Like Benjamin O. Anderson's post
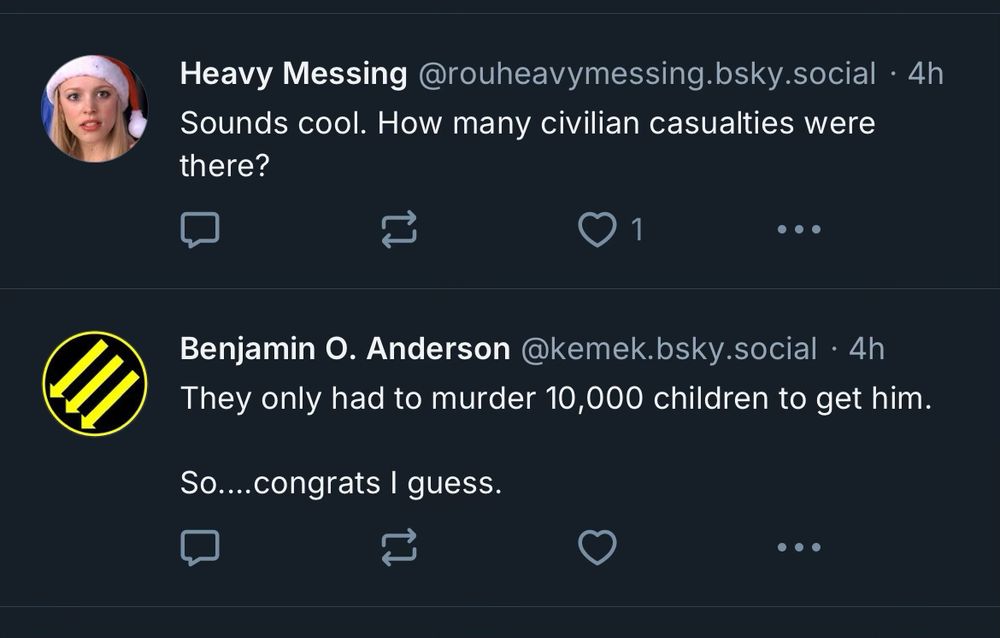 (598, 547)
